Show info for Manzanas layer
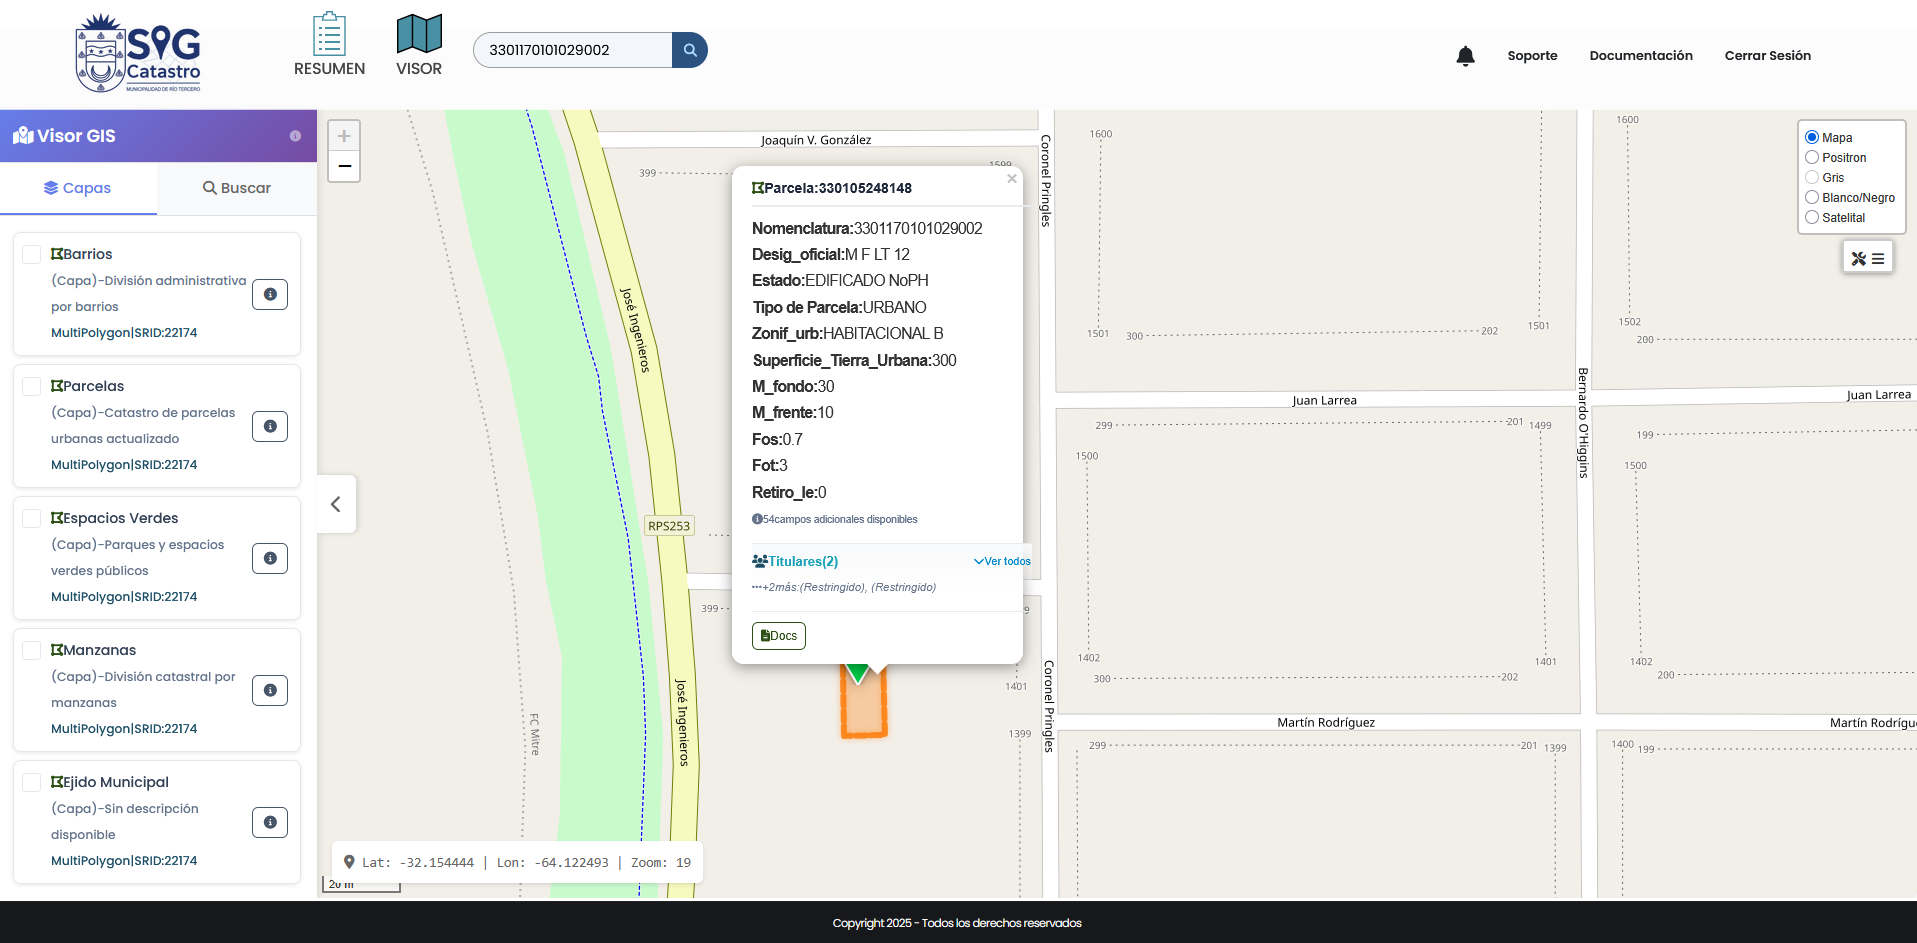 point(270,690)
